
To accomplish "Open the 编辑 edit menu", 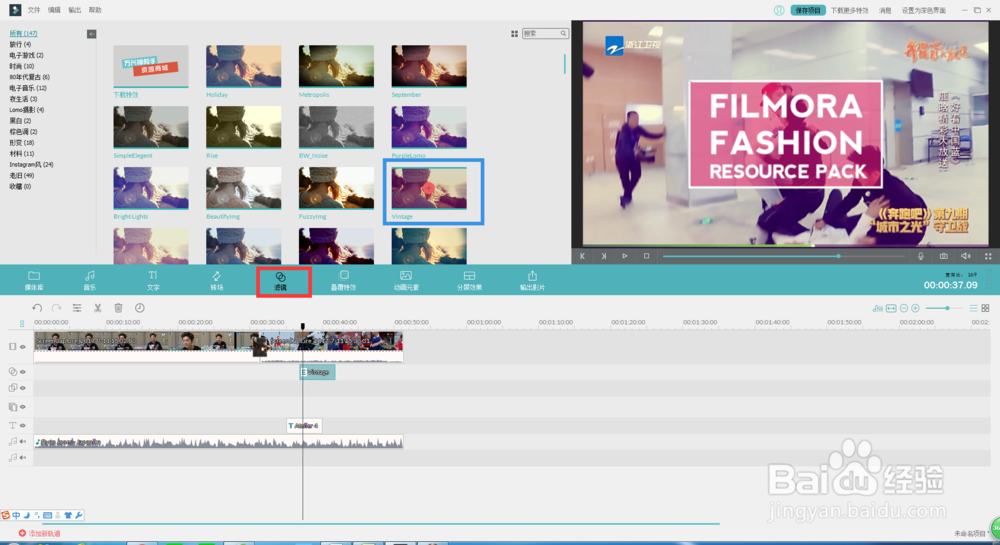I will coord(54,10).
